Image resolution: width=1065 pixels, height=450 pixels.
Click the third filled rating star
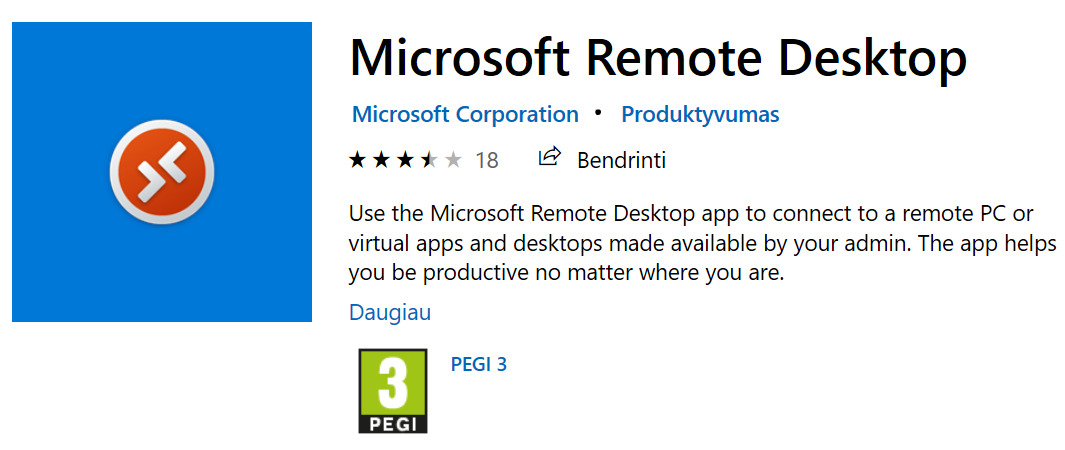(405, 161)
